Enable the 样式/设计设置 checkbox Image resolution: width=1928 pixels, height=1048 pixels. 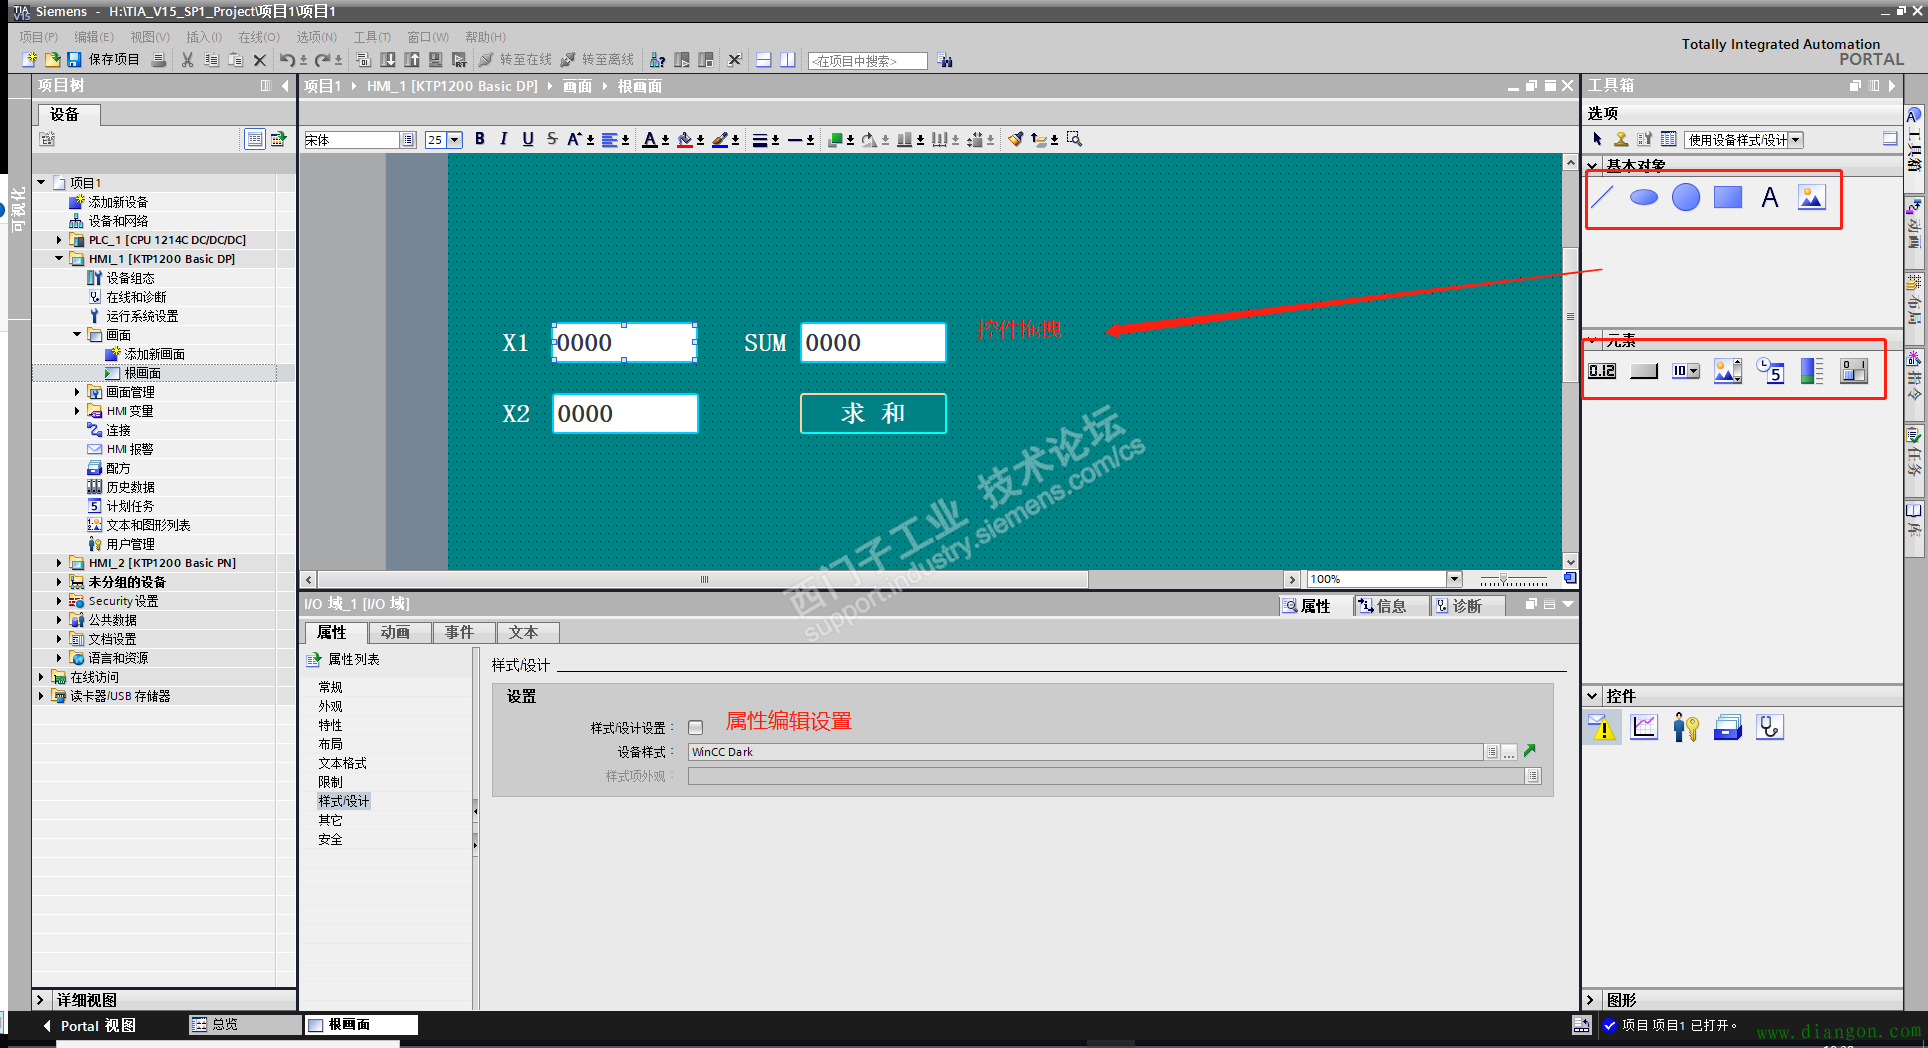coord(696,728)
